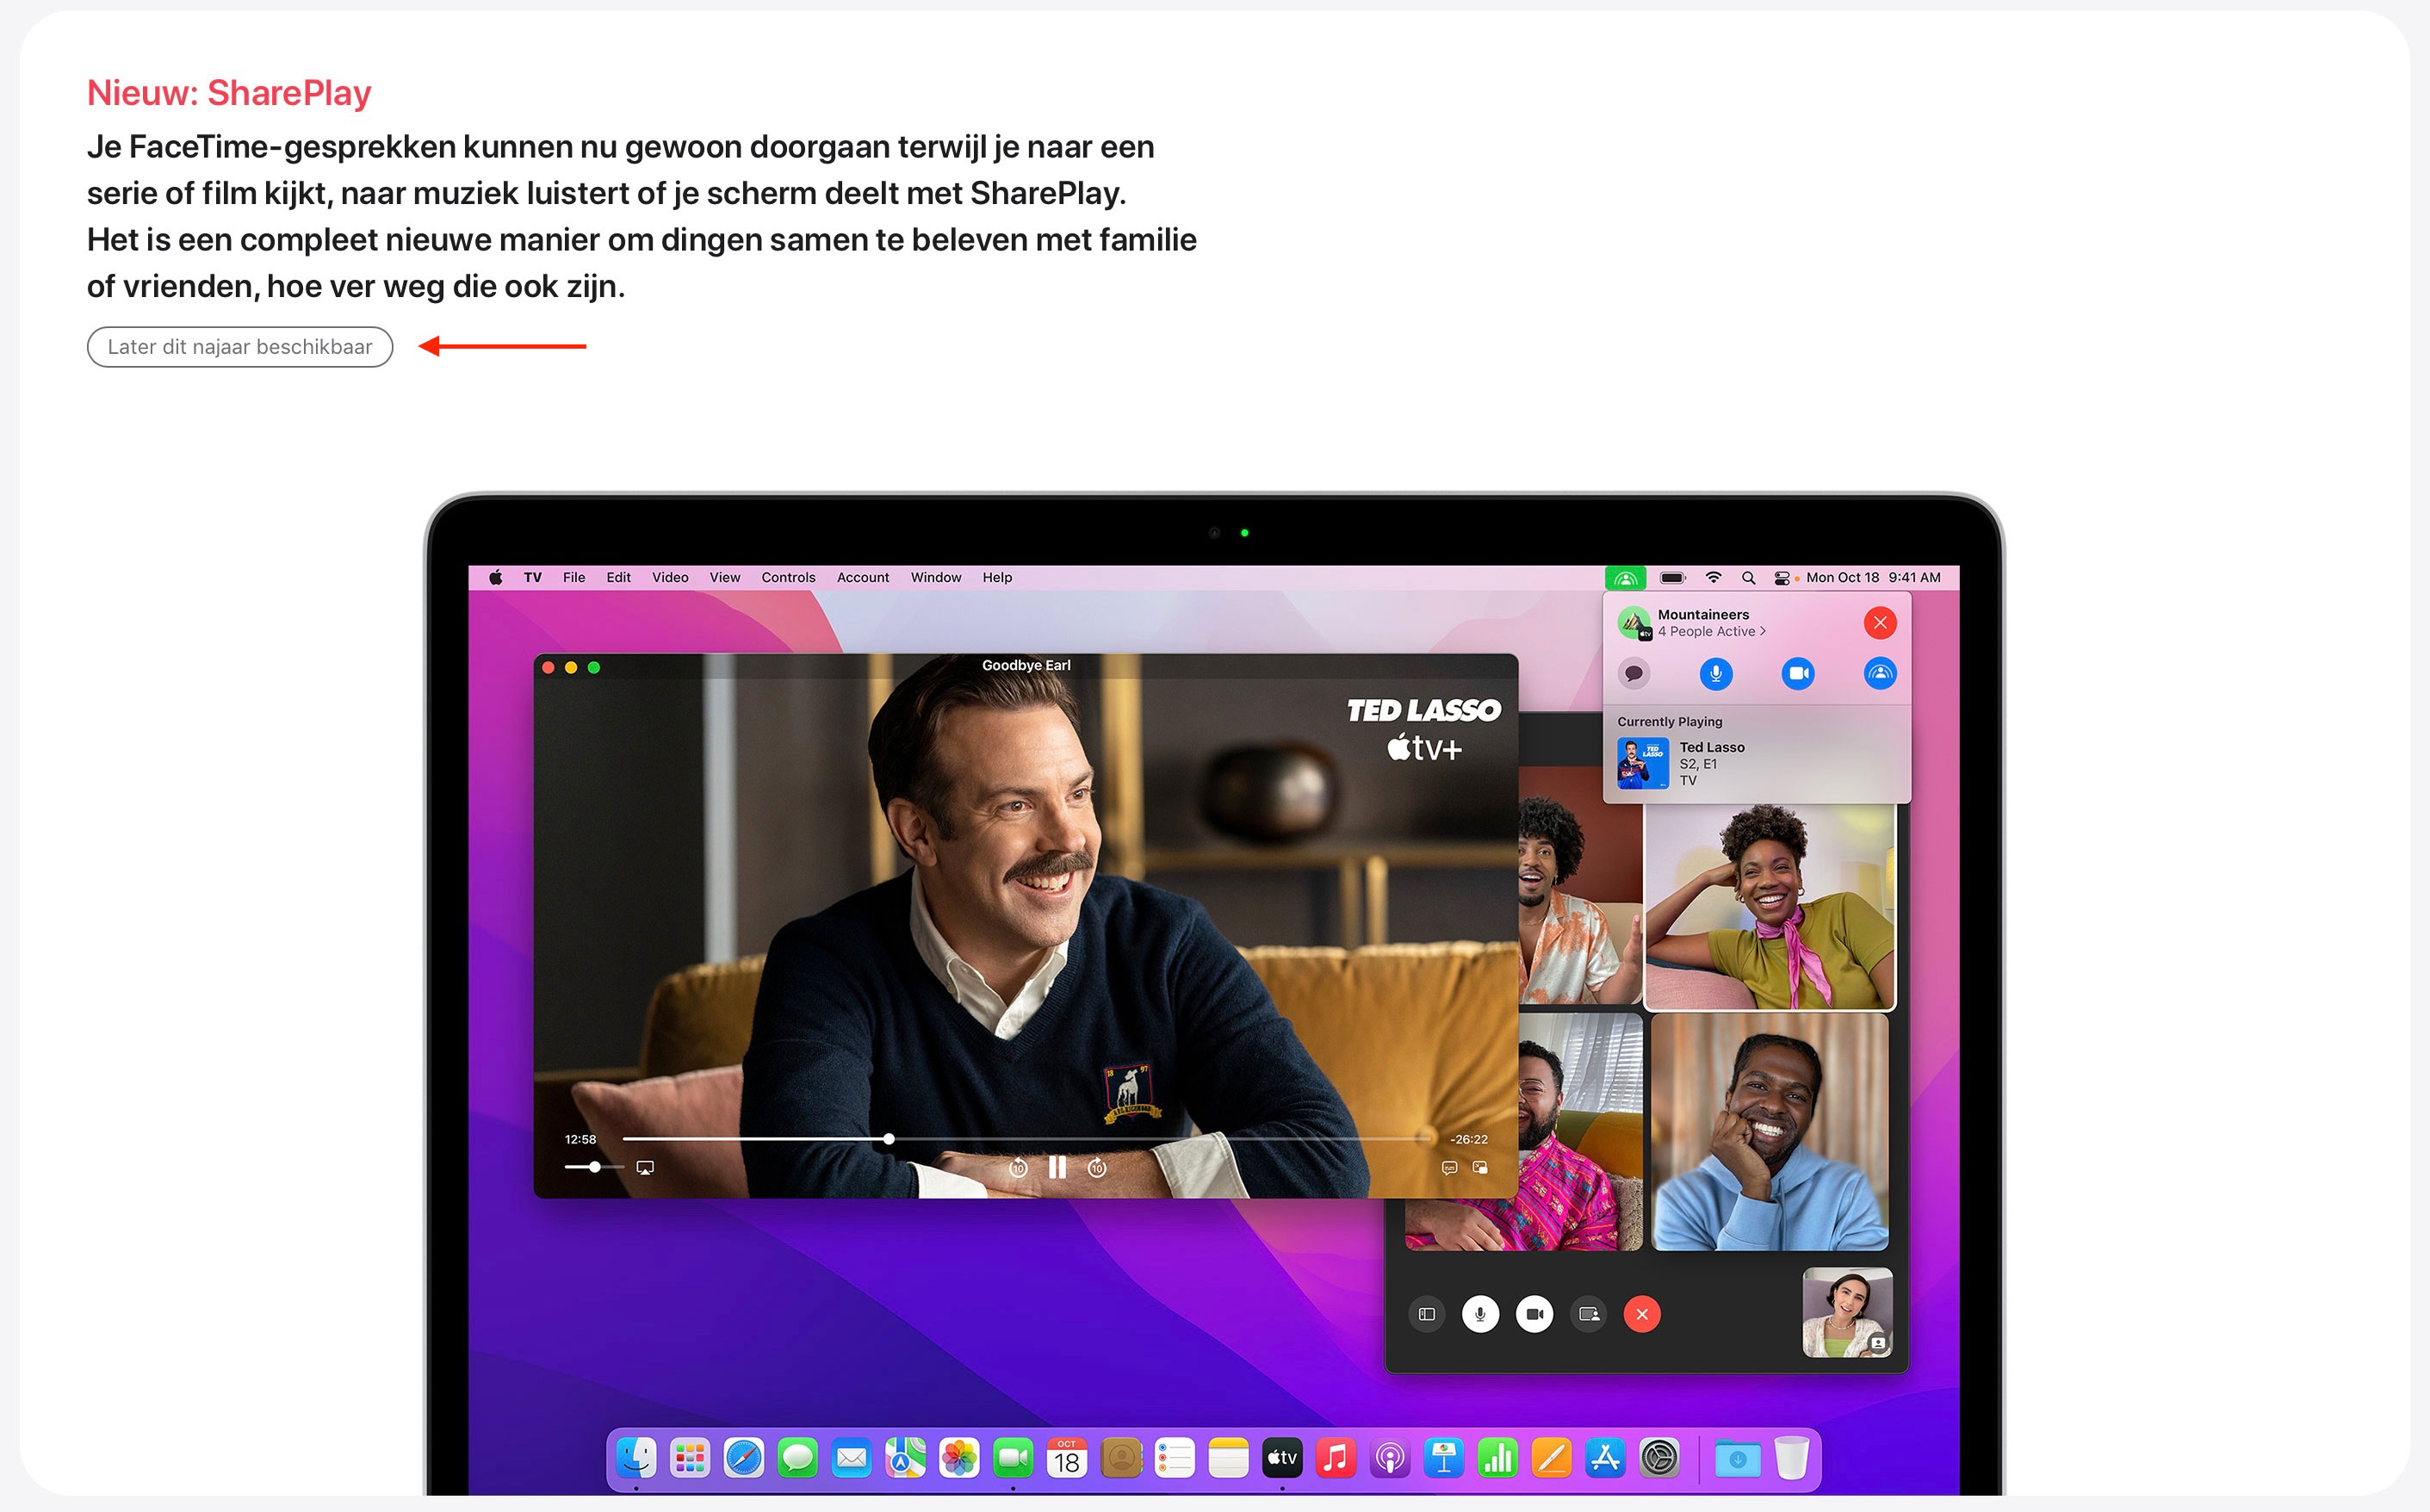Click screen share button in FaceTime window

point(1588,1314)
